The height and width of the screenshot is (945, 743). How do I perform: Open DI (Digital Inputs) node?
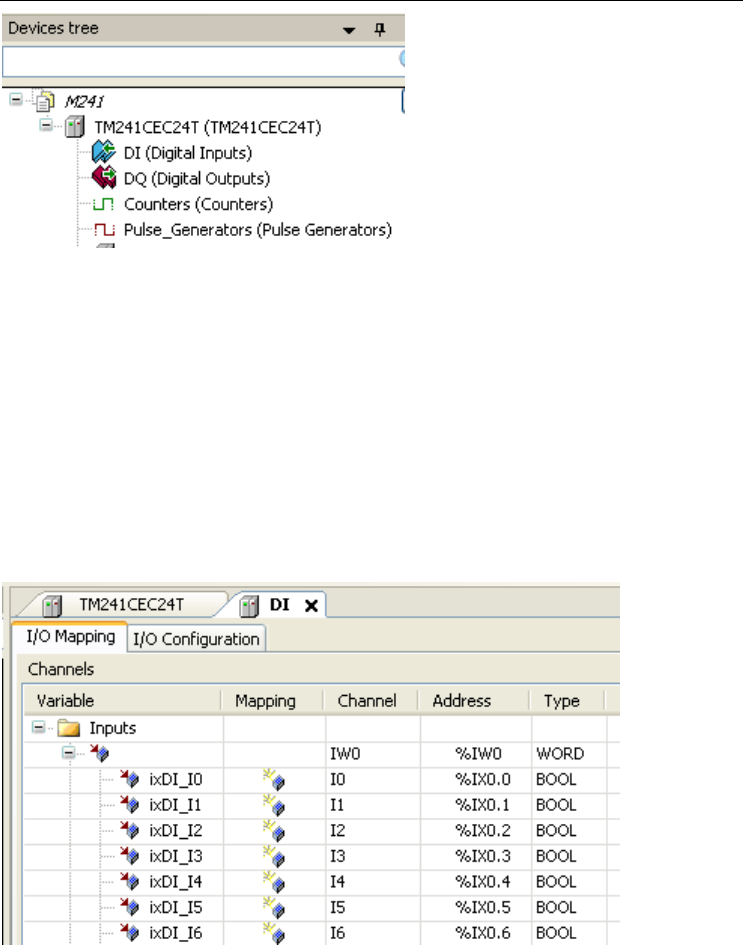pos(187,153)
